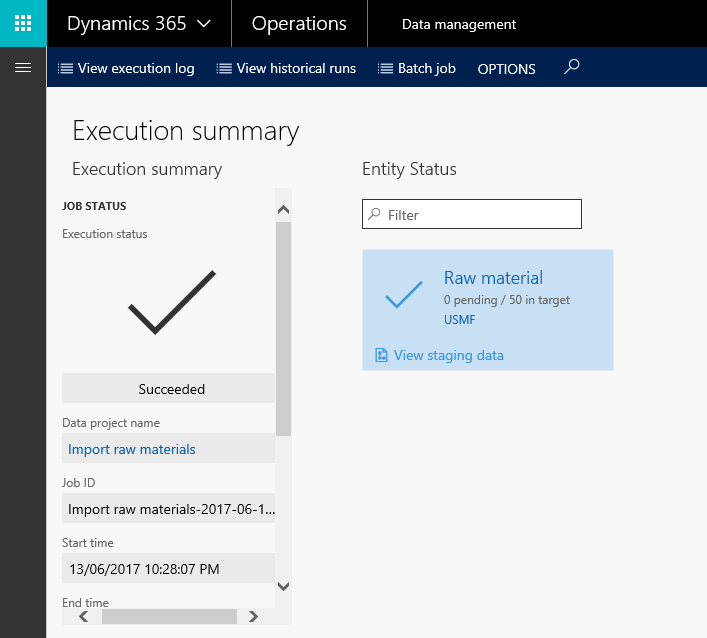Click the View staging data icon
Image resolution: width=707 pixels, height=638 pixels.
pos(381,355)
